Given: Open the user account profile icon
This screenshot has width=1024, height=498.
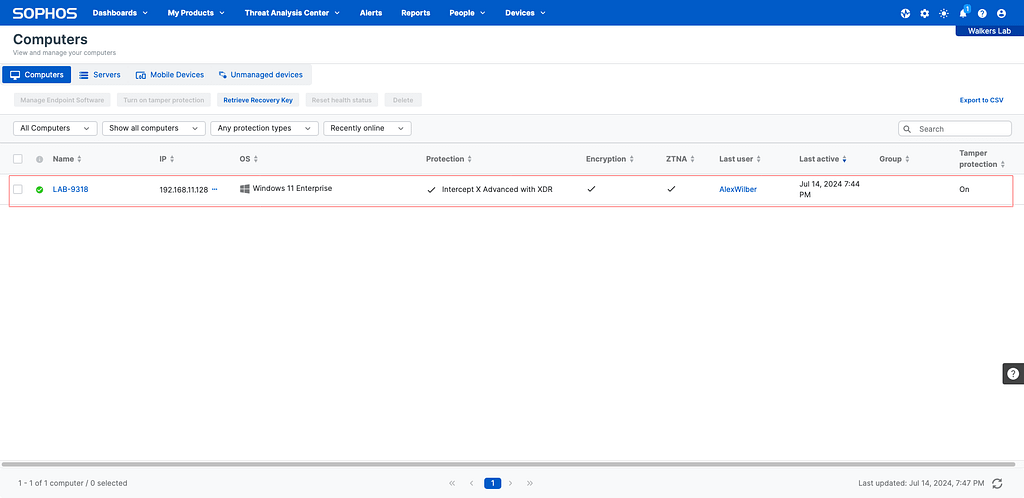Looking at the screenshot, I should coord(1001,13).
